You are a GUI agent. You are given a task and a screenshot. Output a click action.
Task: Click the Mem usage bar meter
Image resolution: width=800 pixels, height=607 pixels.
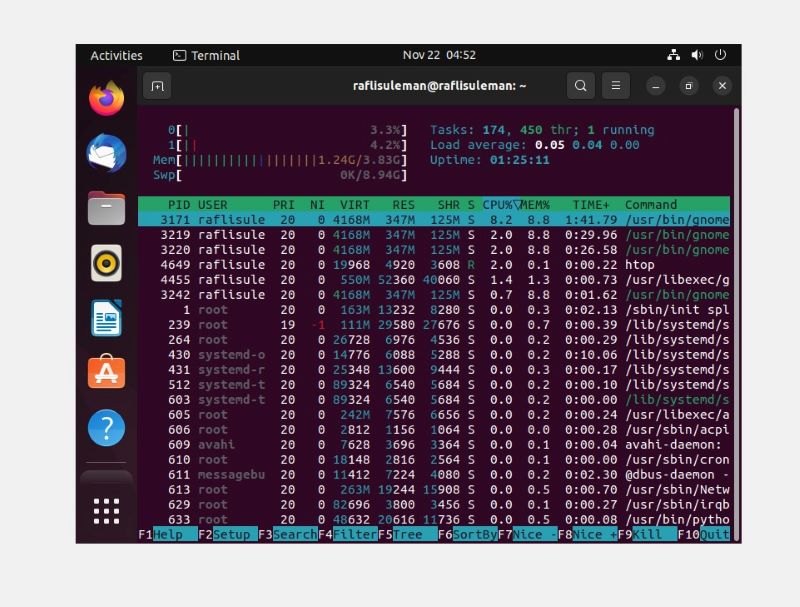tap(280, 160)
